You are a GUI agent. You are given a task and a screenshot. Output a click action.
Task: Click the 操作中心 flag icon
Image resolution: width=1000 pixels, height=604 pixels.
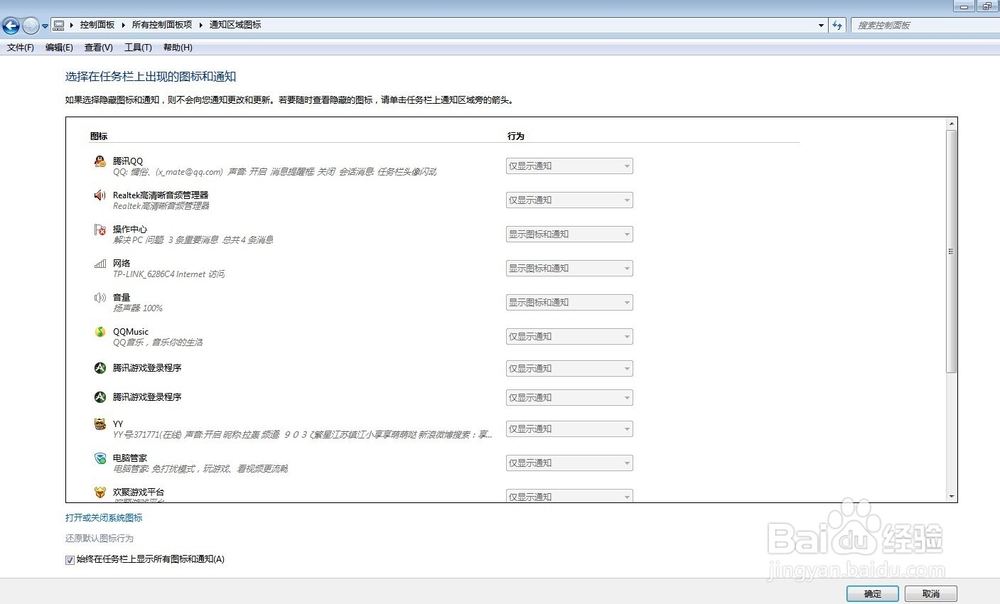tap(99, 229)
